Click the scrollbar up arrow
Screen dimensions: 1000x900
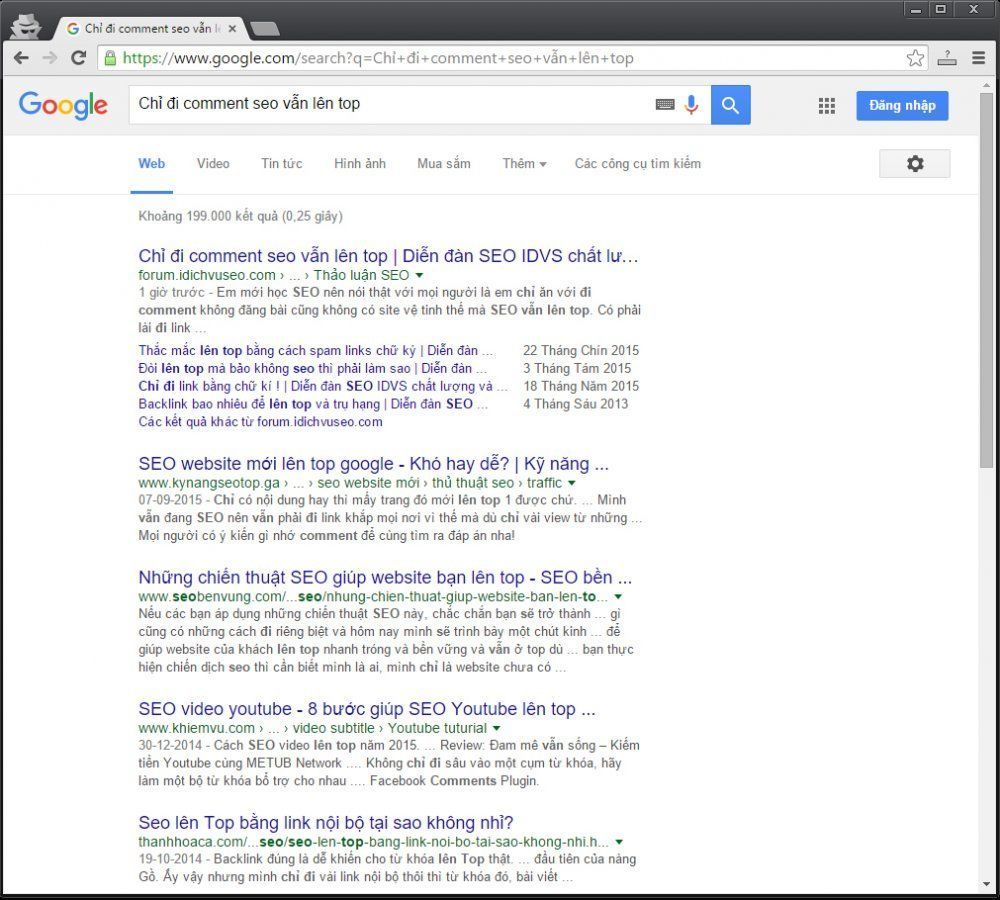987,84
